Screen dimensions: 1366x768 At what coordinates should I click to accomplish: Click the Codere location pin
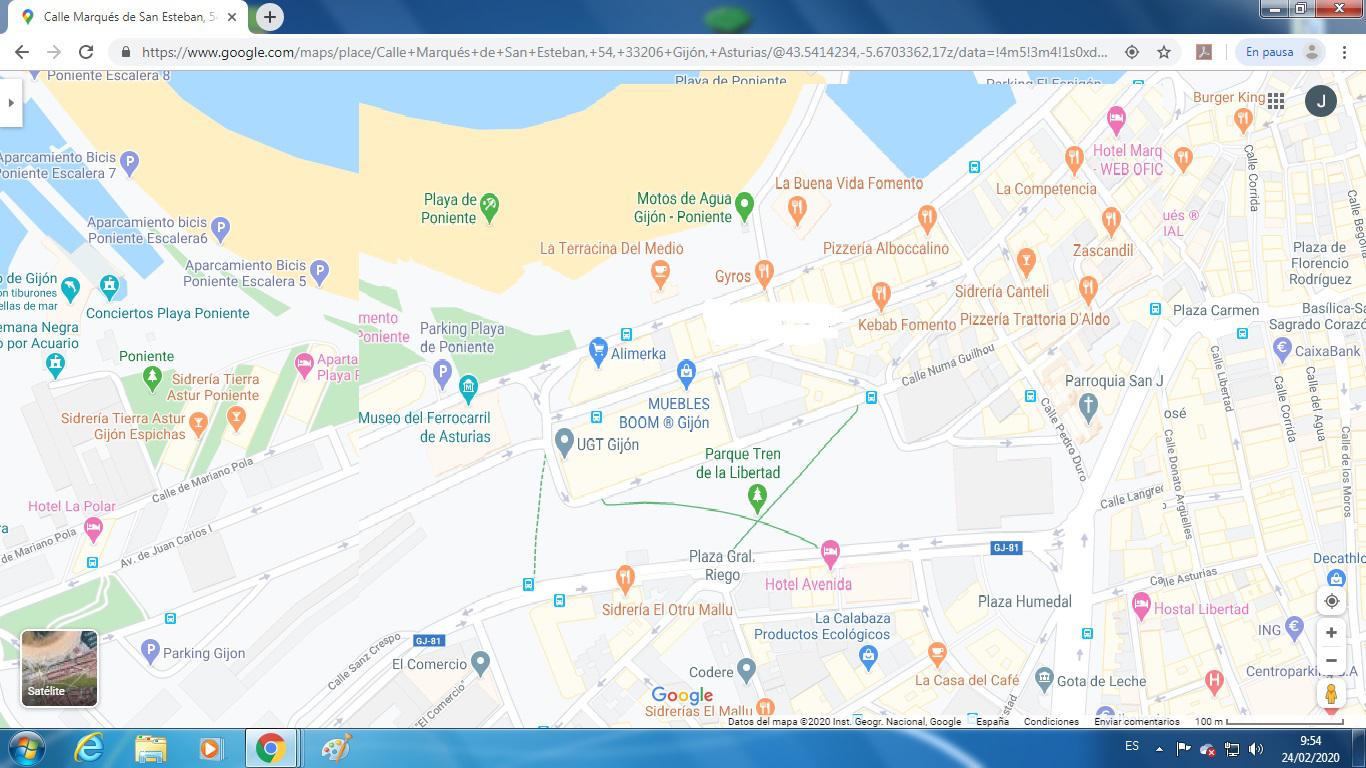pyautogui.click(x=746, y=669)
